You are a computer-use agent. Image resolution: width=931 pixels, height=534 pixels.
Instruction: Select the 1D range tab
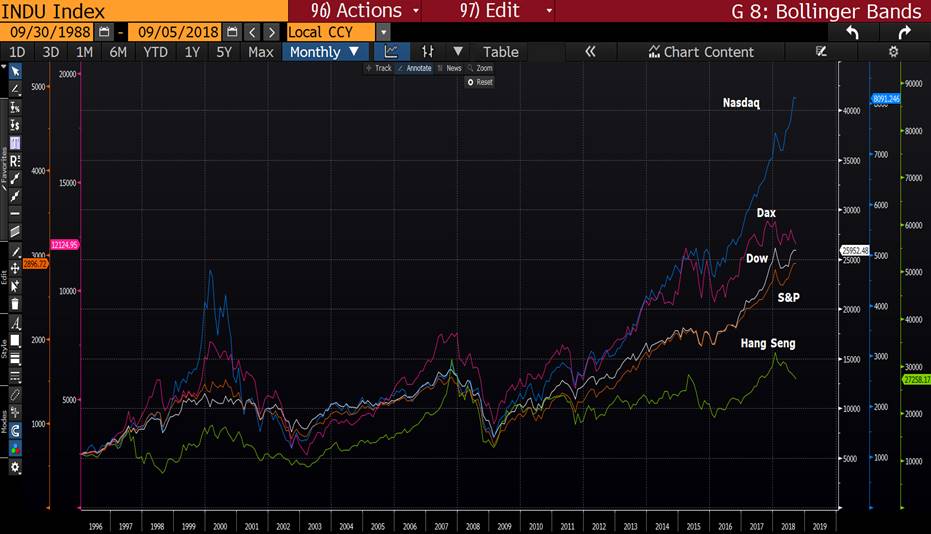tap(17, 52)
